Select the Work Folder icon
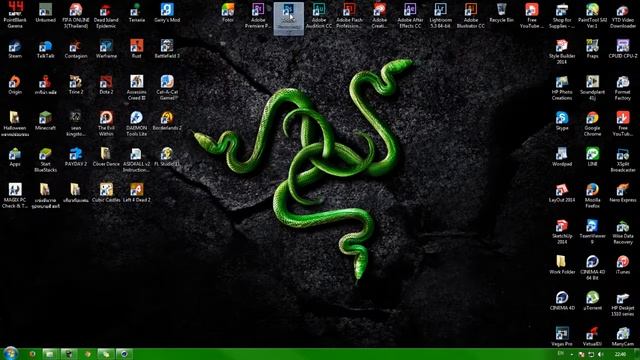Screen dimensions: 640x360 [x=562, y=264]
